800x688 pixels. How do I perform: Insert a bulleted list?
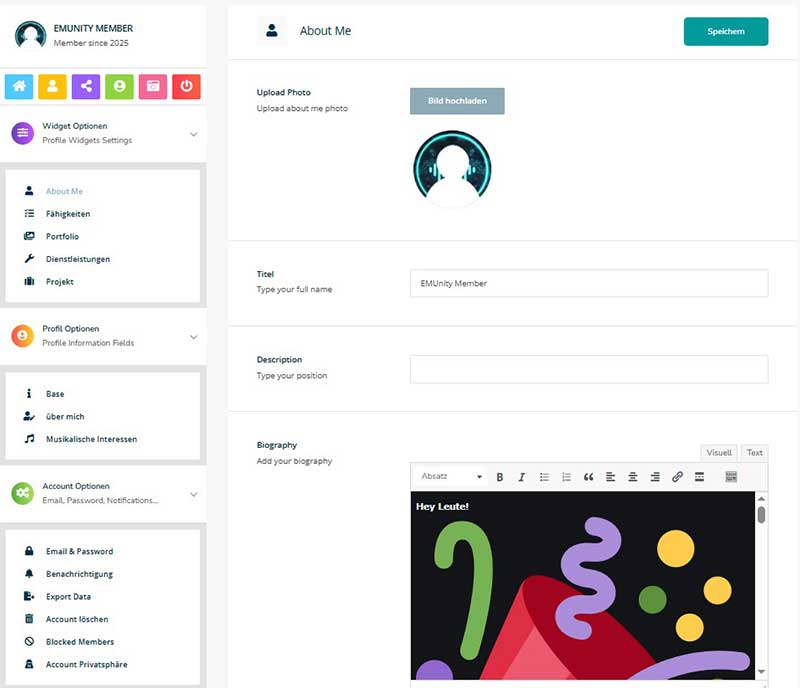tap(544, 477)
